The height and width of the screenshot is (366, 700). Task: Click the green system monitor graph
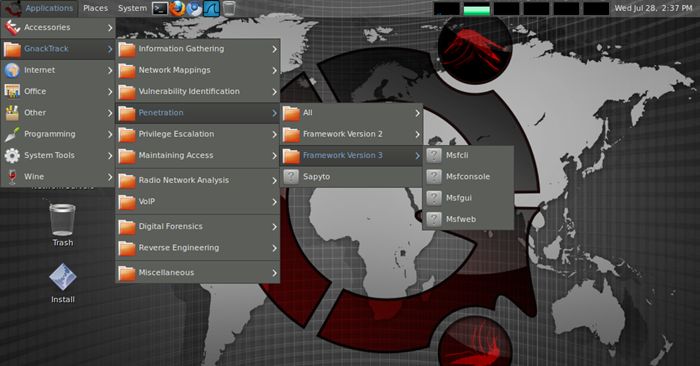(x=476, y=8)
